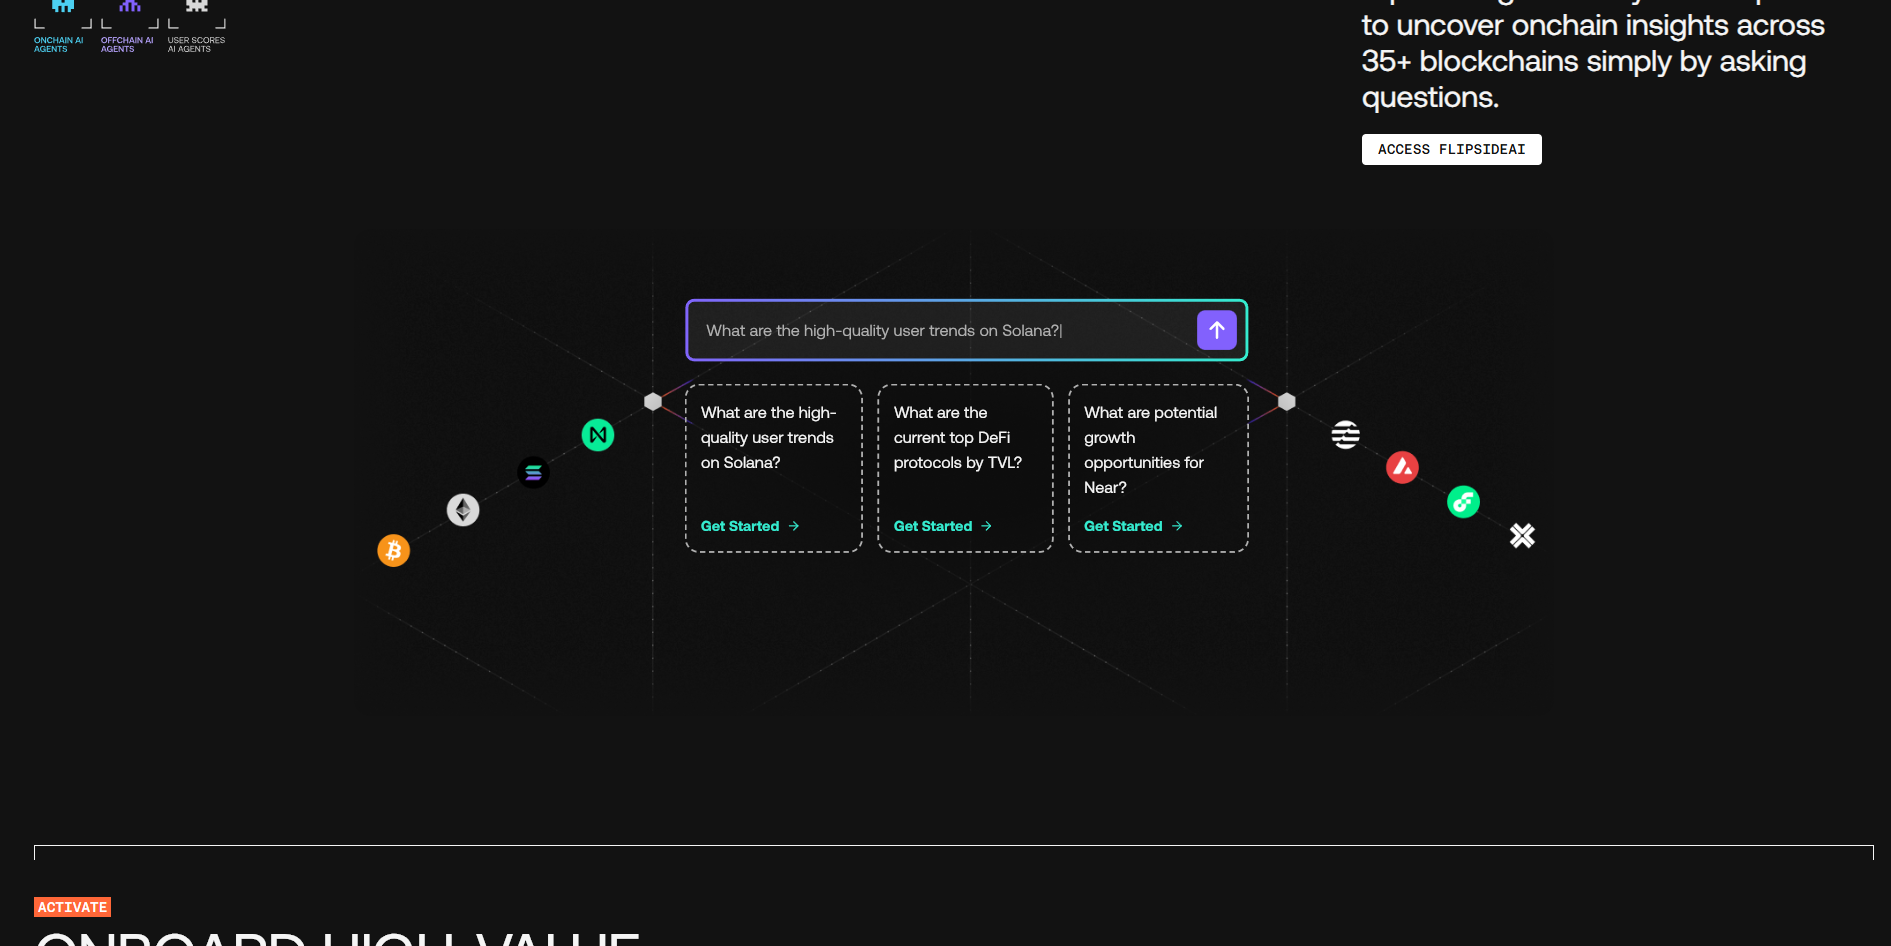Click the ACCESS FLIPSIDEAI button
The width and height of the screenshot is (1891, 946).
pyautogui.click(x=1451, y=149)
